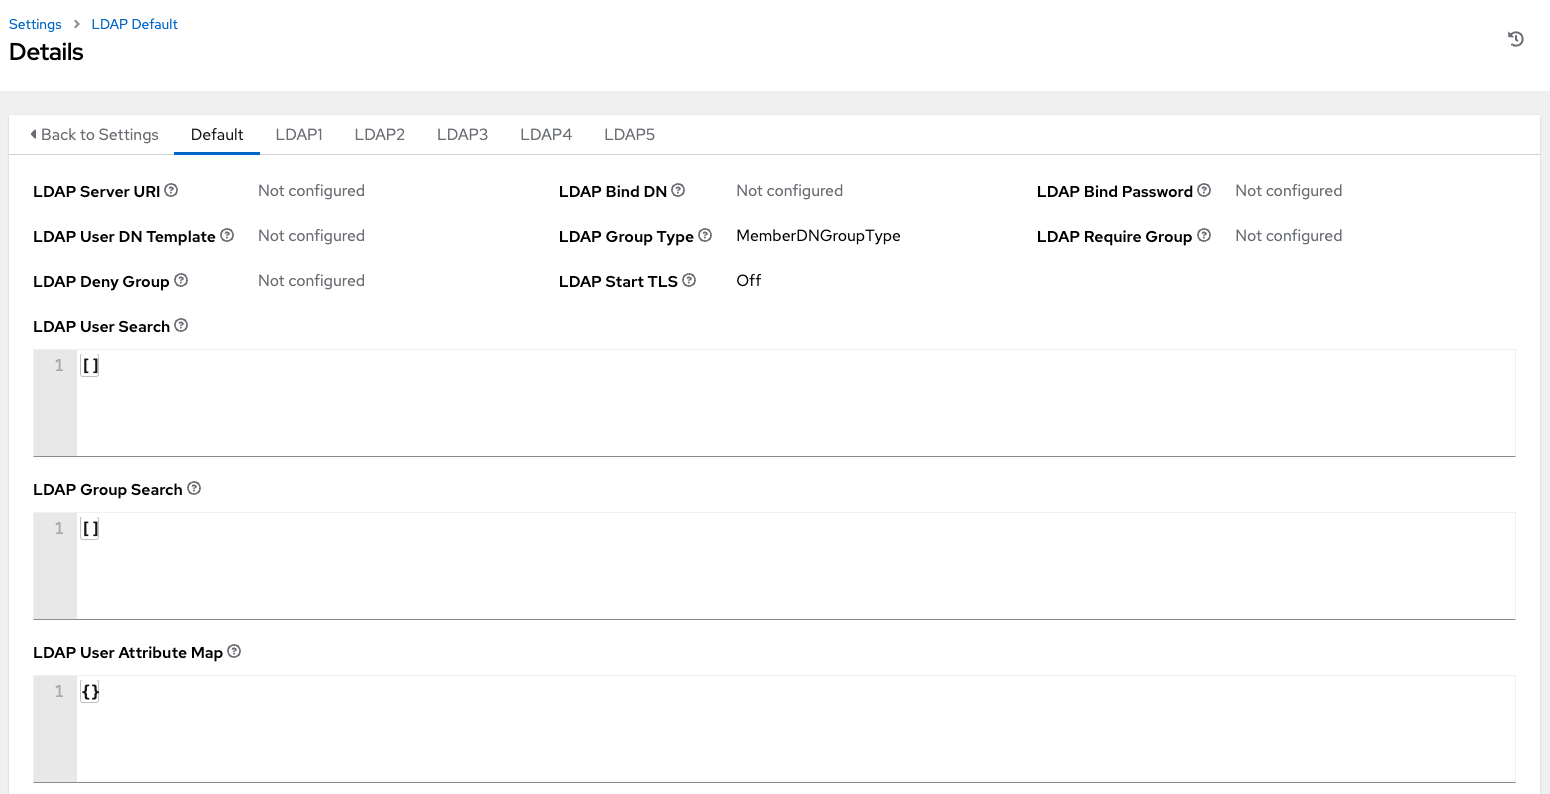Image resolution: width=1550 pixels, height=794 pixels.
Task: Open the LDAP Require Group help tooltip
Action: tap(1205, 235)
